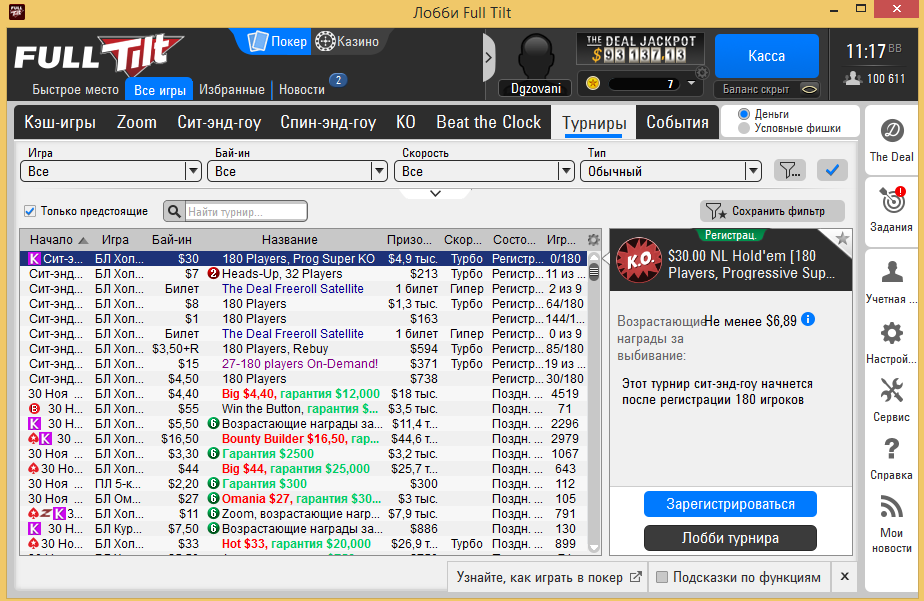Screen dimensions: 924x601
Task: Open the Бай-ин dropdown
Action: 297,171
